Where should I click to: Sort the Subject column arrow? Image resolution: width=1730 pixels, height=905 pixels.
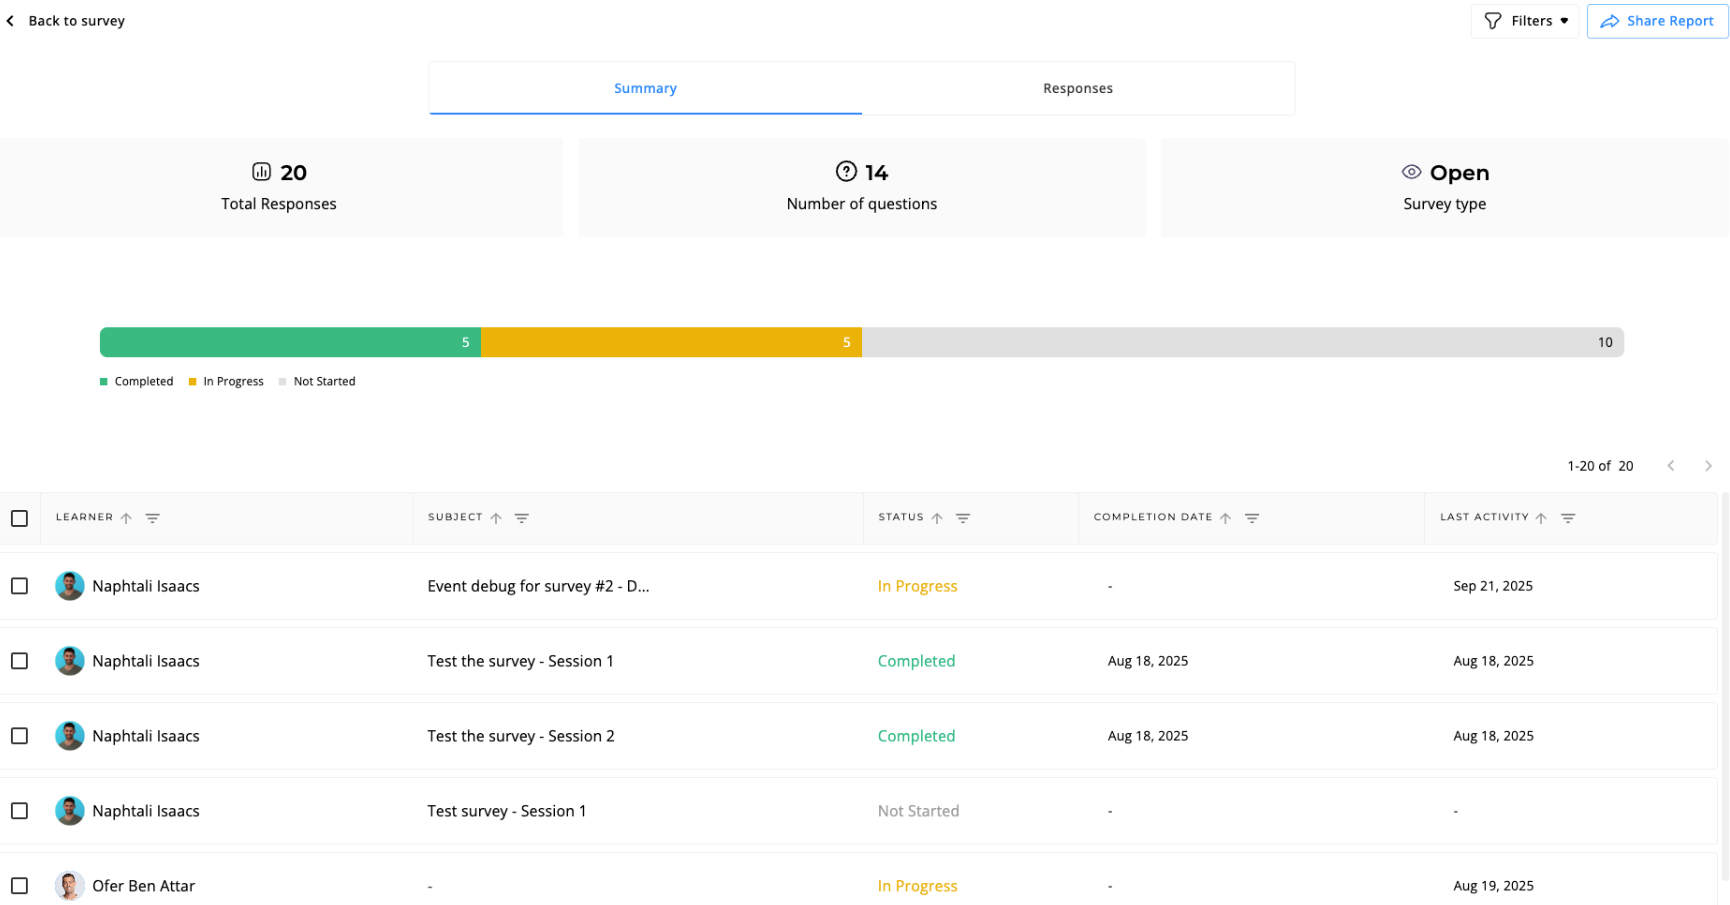click(496, 518)
